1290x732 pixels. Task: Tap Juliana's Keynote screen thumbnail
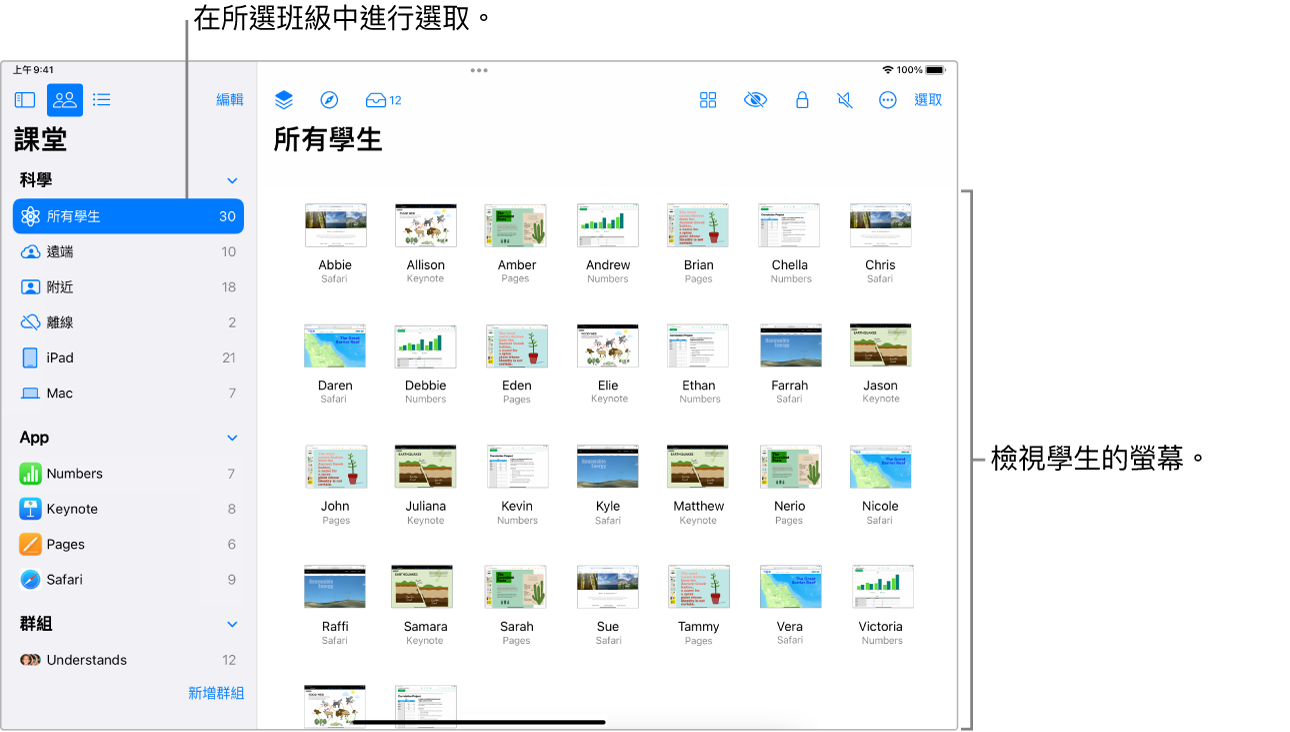tap(426, 466)
